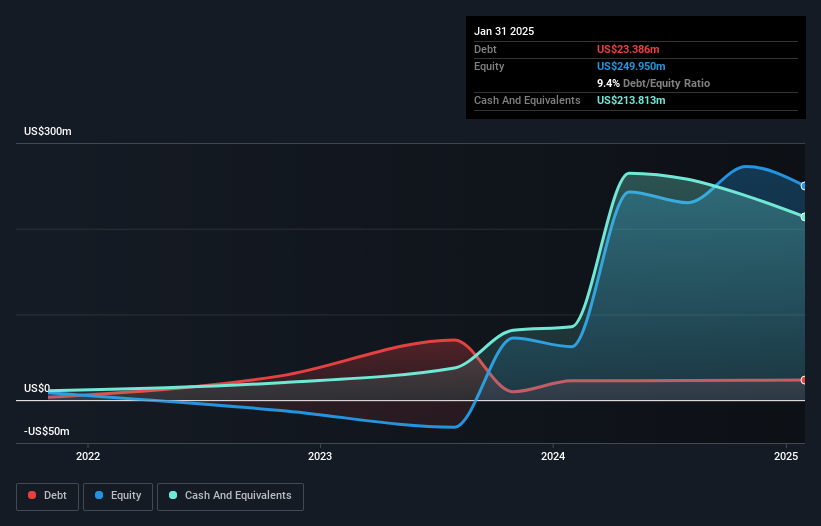Click Cash And Equivalents label in tooltip
This screenshot has width=821, height=526.
pyautogui.click(x=527, y=100)
